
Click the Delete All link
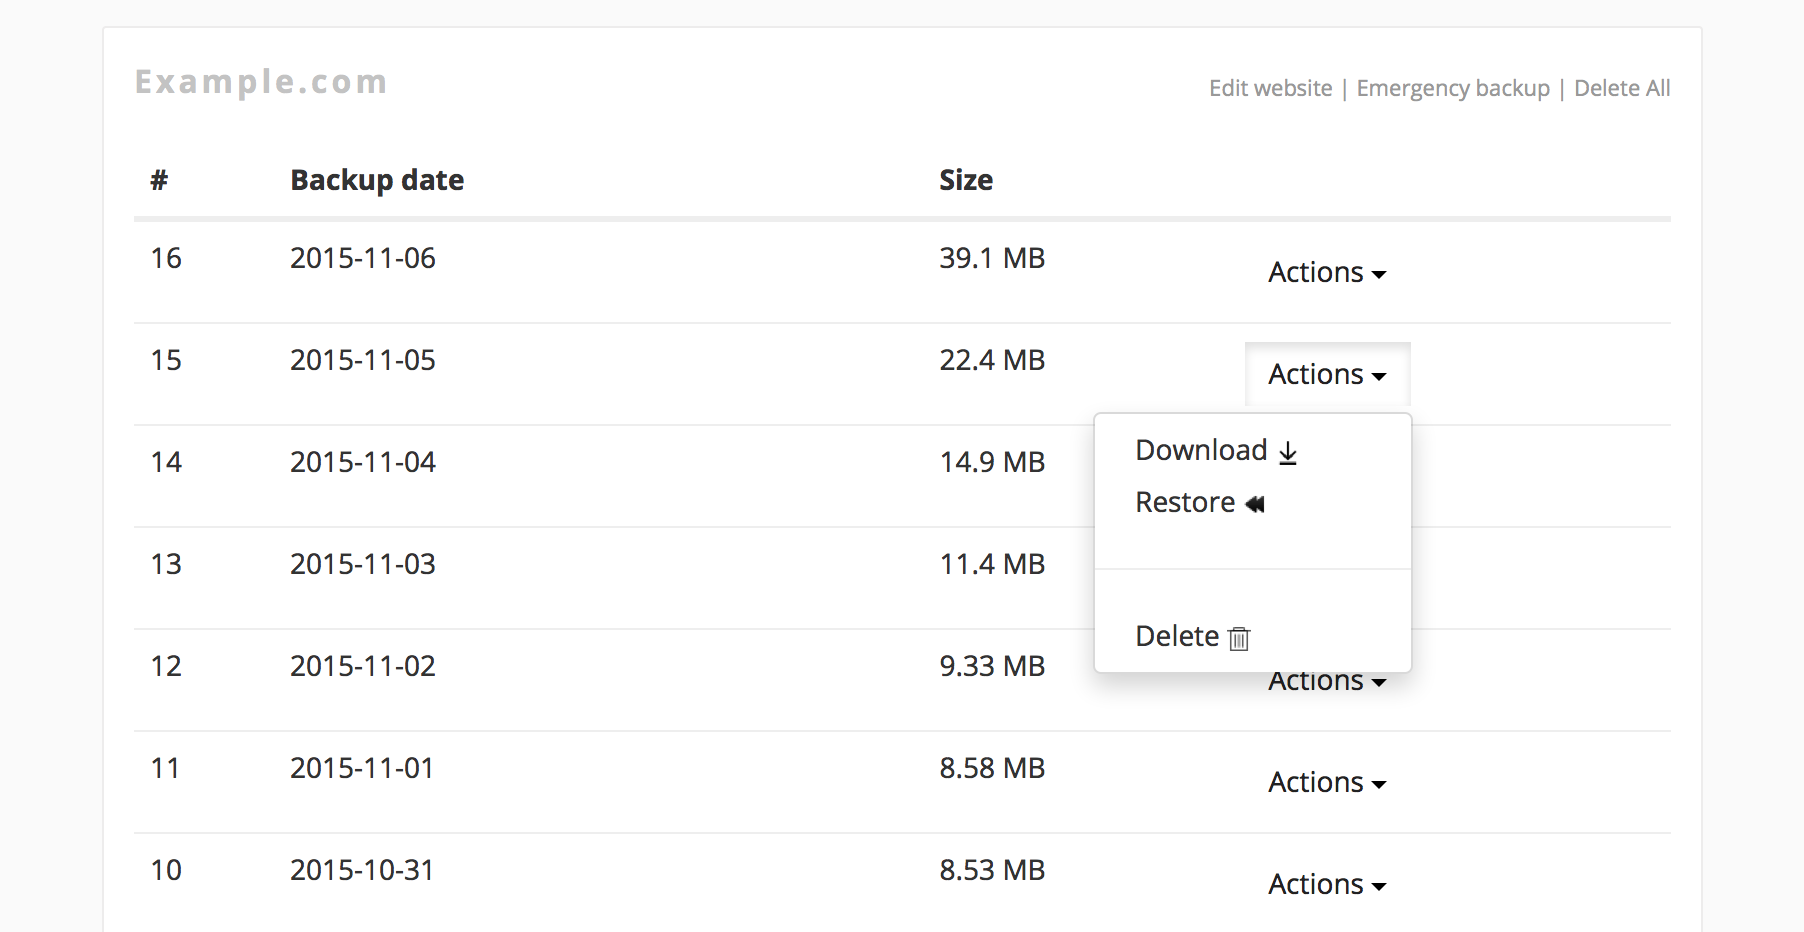pos(1621,89)
